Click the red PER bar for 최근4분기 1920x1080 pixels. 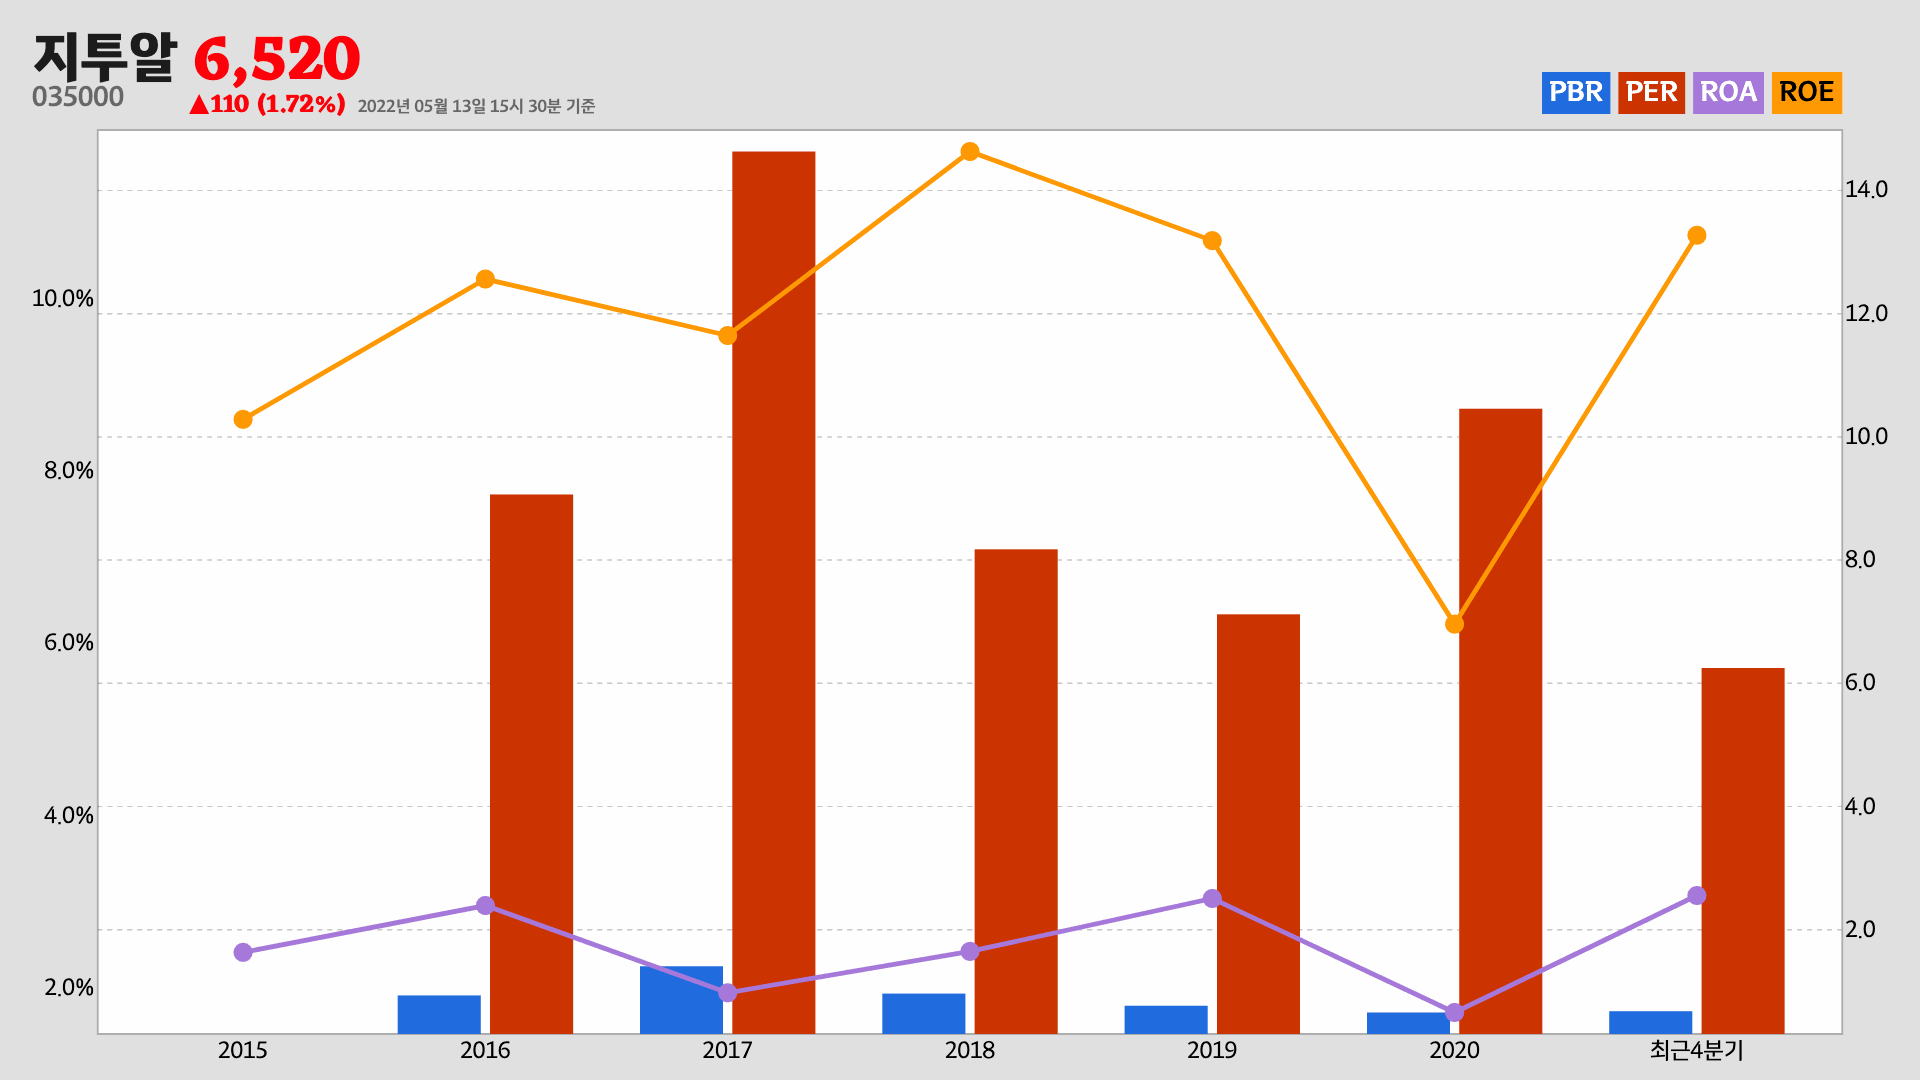pos(1743,851)
